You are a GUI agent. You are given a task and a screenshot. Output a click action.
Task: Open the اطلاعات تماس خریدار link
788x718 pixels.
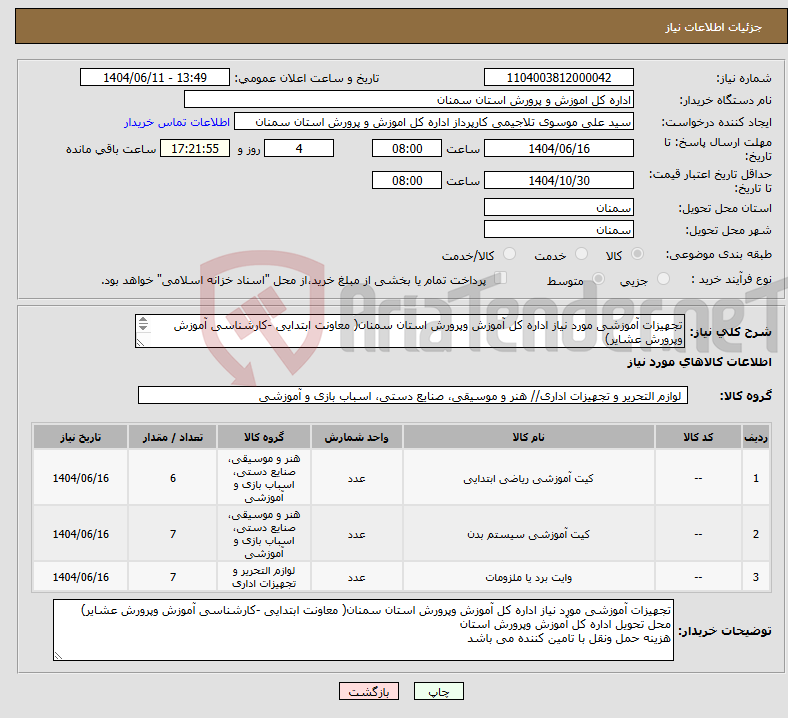click(x=177, y=122)
